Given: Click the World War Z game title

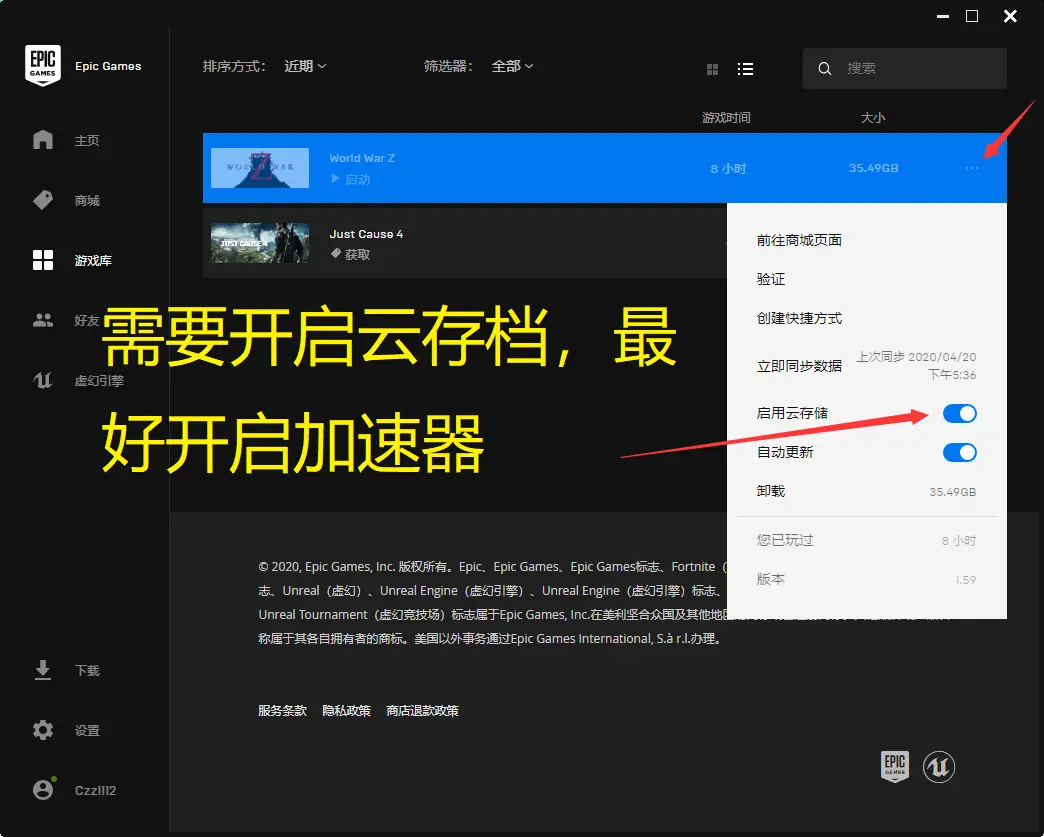Looking at the screenshot, I should coord(362,158).
